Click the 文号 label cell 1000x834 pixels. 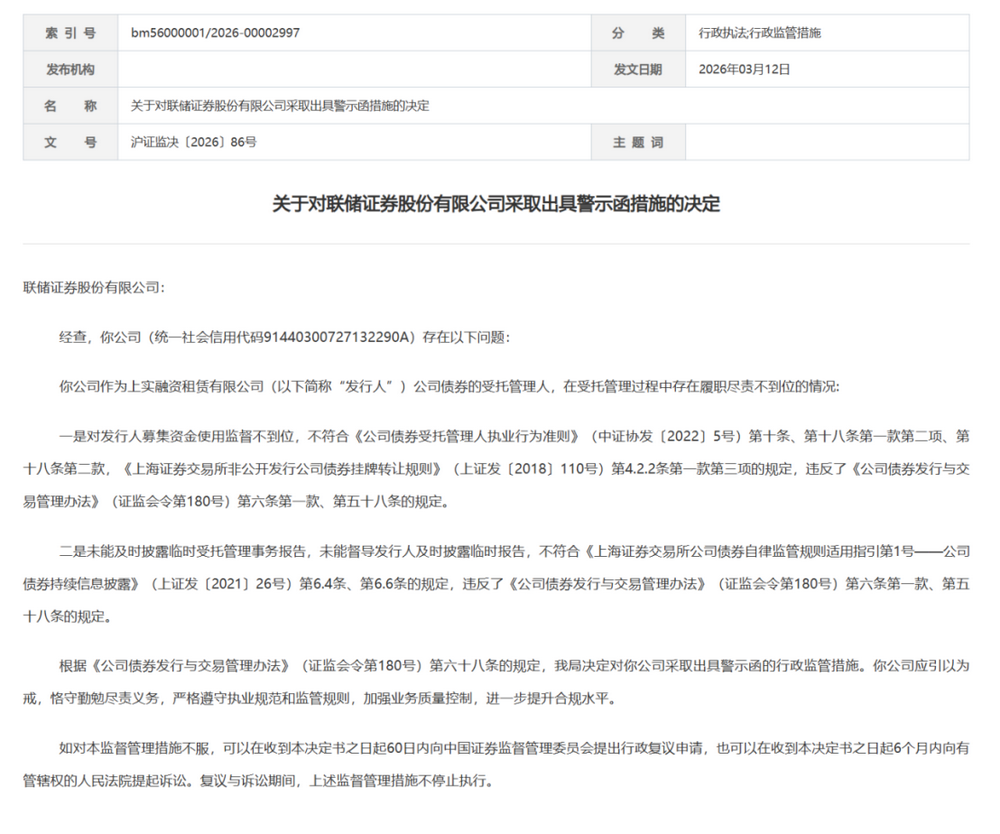point(70,142)
